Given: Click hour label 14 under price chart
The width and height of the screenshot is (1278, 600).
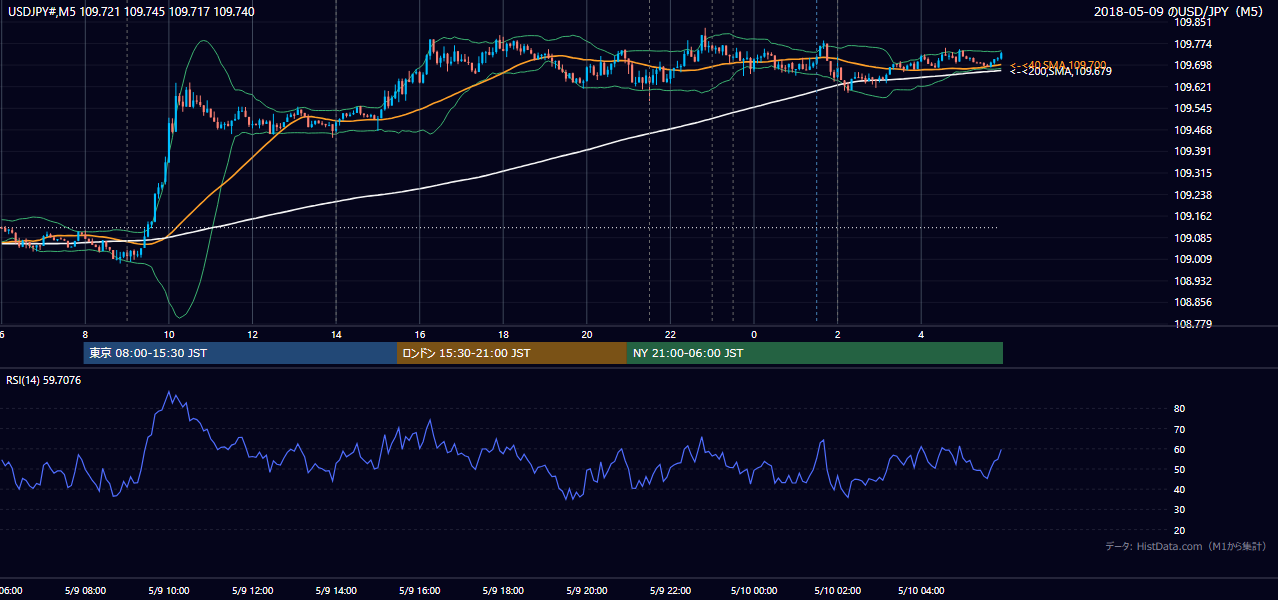Looking at the screenshot, I should [336, 334].
